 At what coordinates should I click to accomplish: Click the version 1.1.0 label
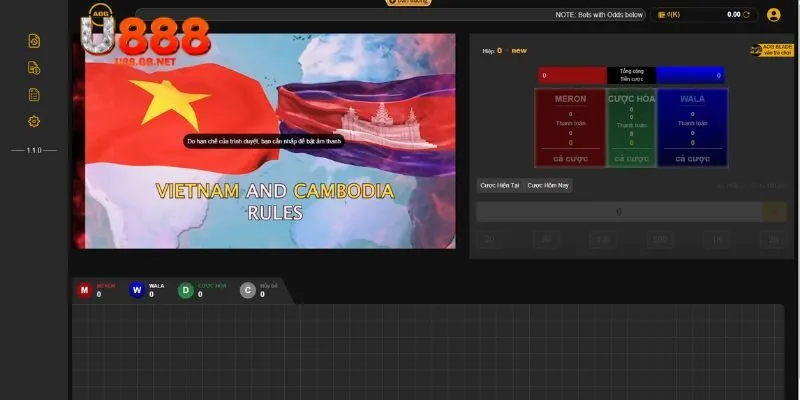pos(34,151)
